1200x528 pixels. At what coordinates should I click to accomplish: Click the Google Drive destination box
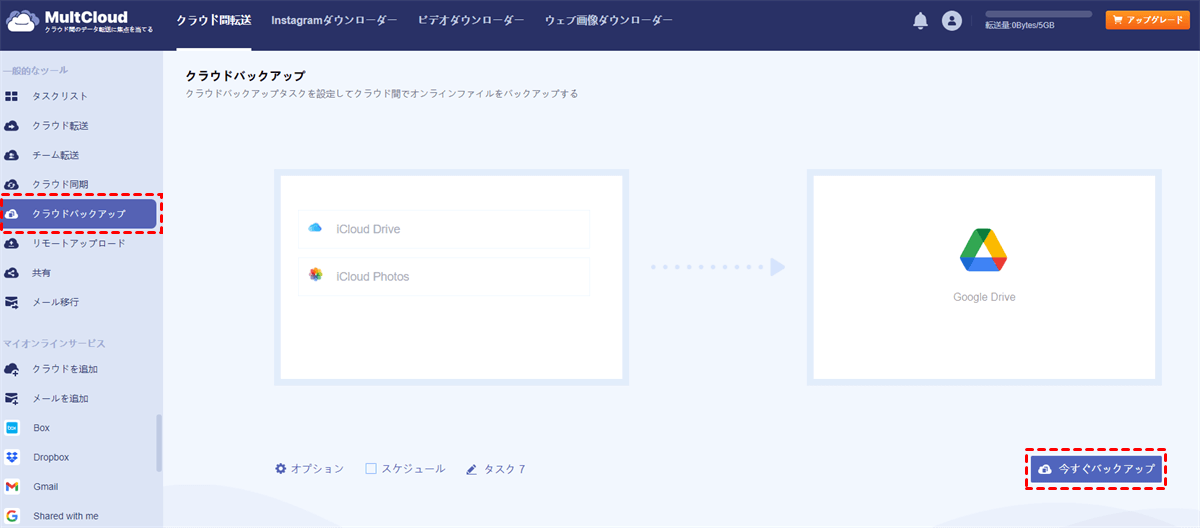[x=984, y=277]
